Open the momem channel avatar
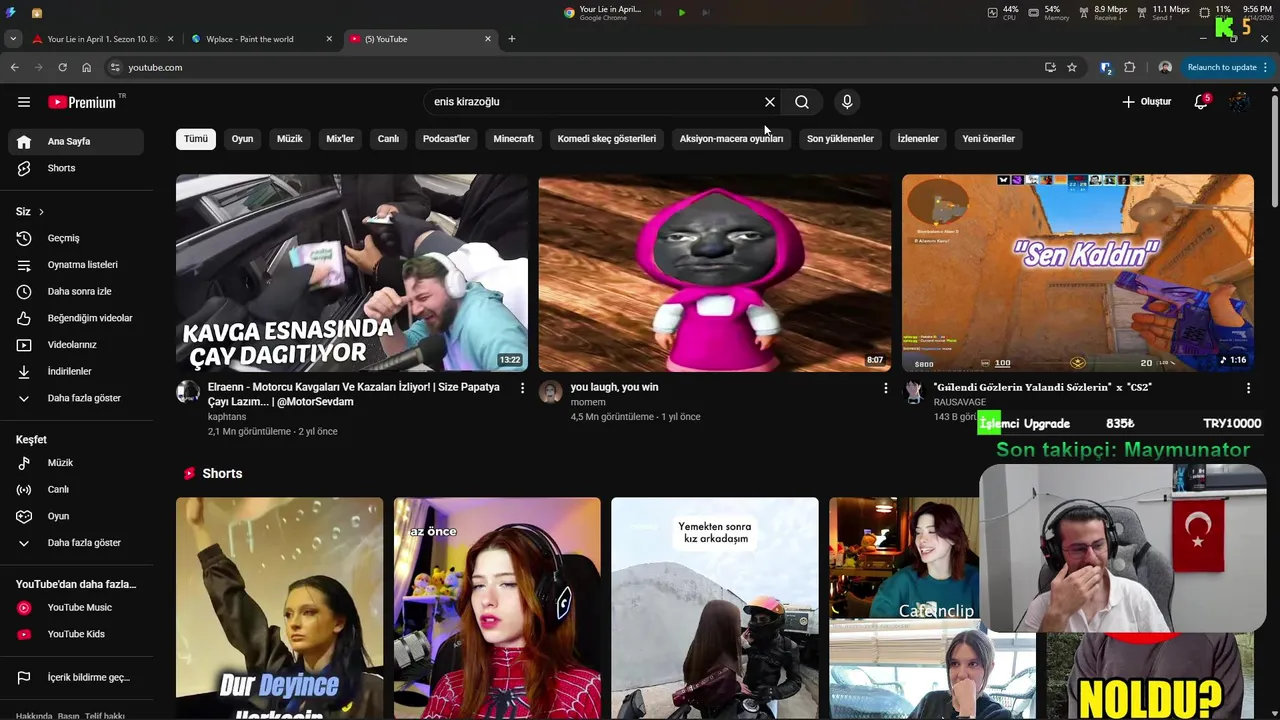 click(551, 392)
